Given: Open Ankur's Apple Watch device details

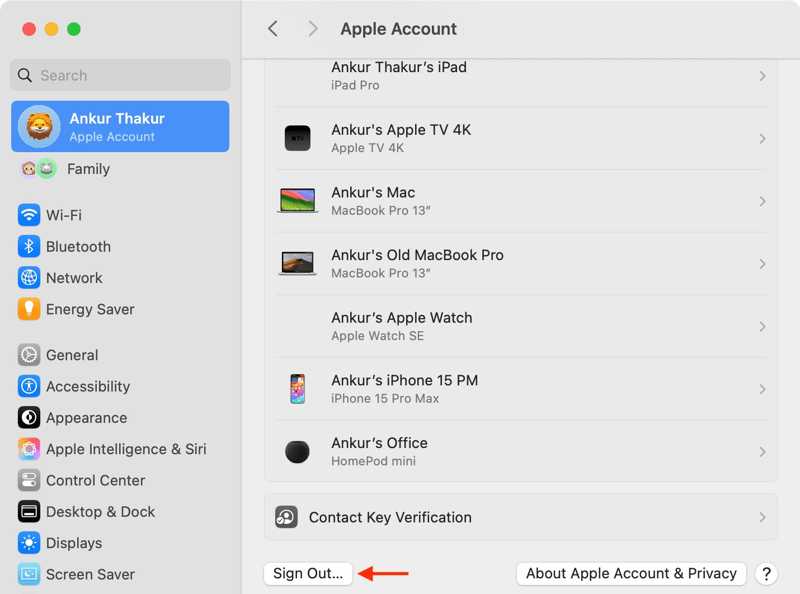Looking at the screenshot, I should [x=521, y=327].
